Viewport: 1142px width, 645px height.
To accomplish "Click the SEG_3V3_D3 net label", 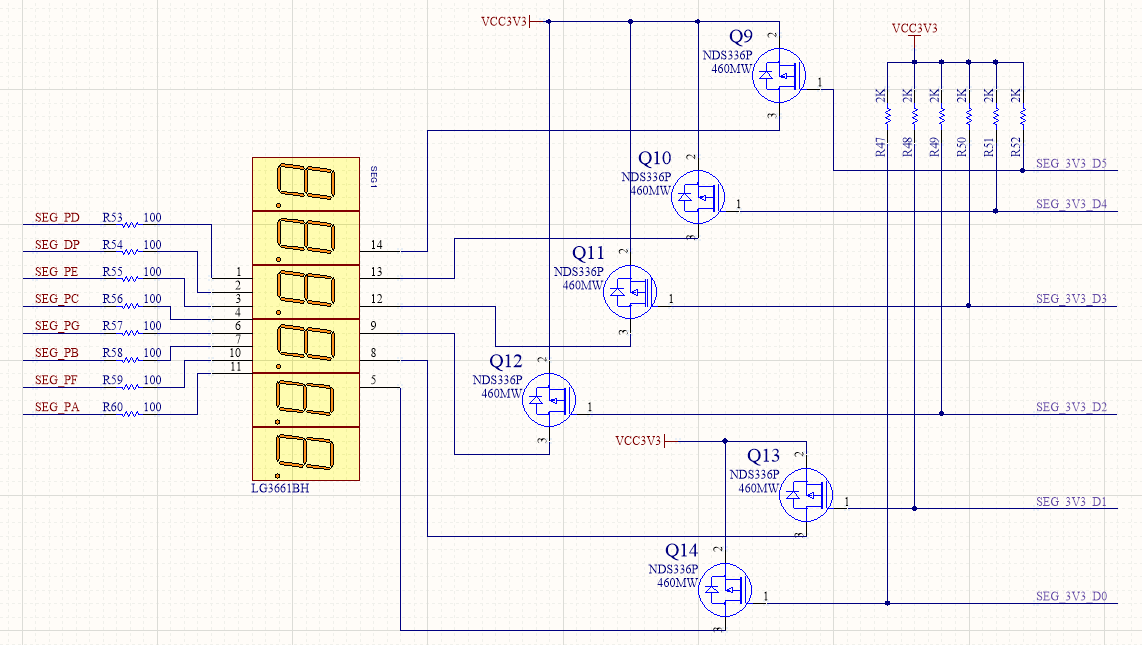I will click(x=1071, y=298).
